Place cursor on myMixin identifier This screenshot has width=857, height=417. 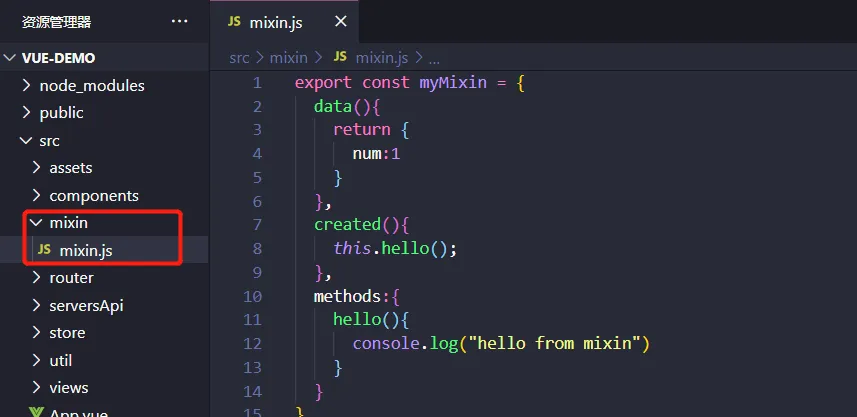pyautogui.click(x=453, y=83)
